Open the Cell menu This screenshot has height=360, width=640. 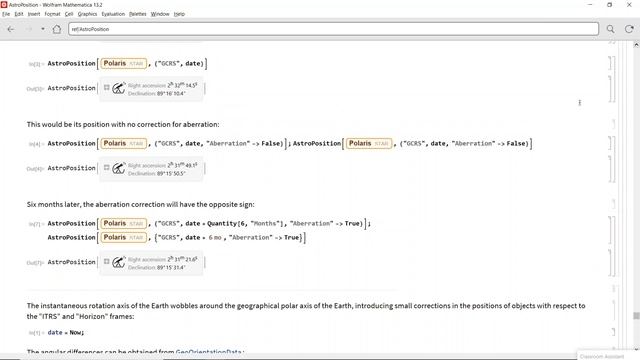(x=69, y=14)
